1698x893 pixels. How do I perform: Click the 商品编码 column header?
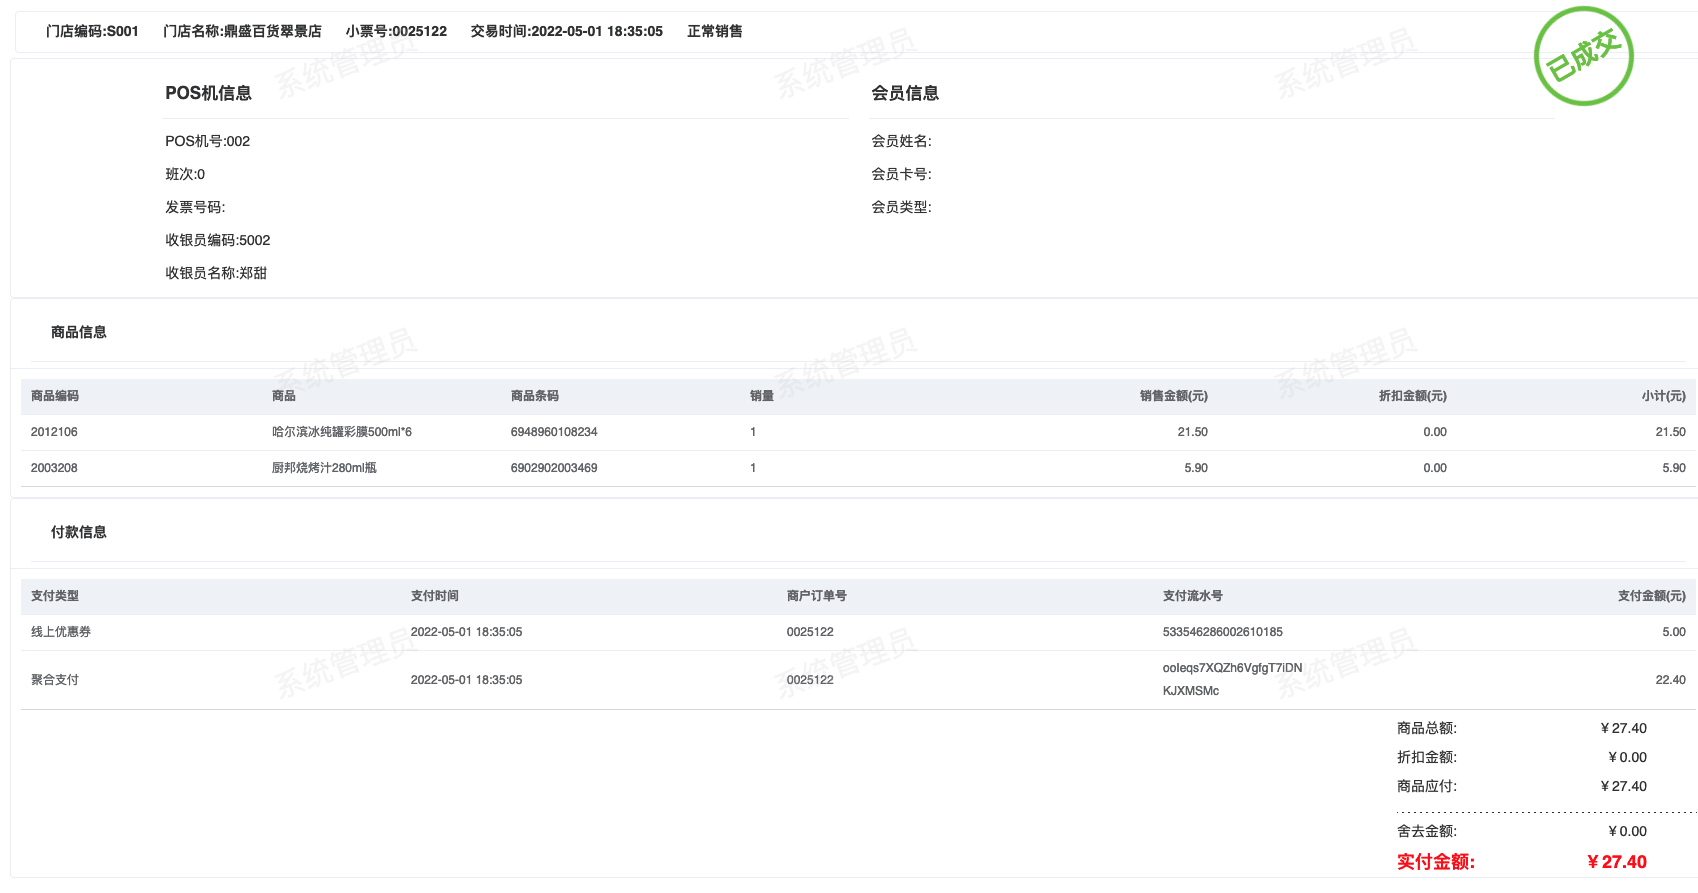tap(55, 396)
